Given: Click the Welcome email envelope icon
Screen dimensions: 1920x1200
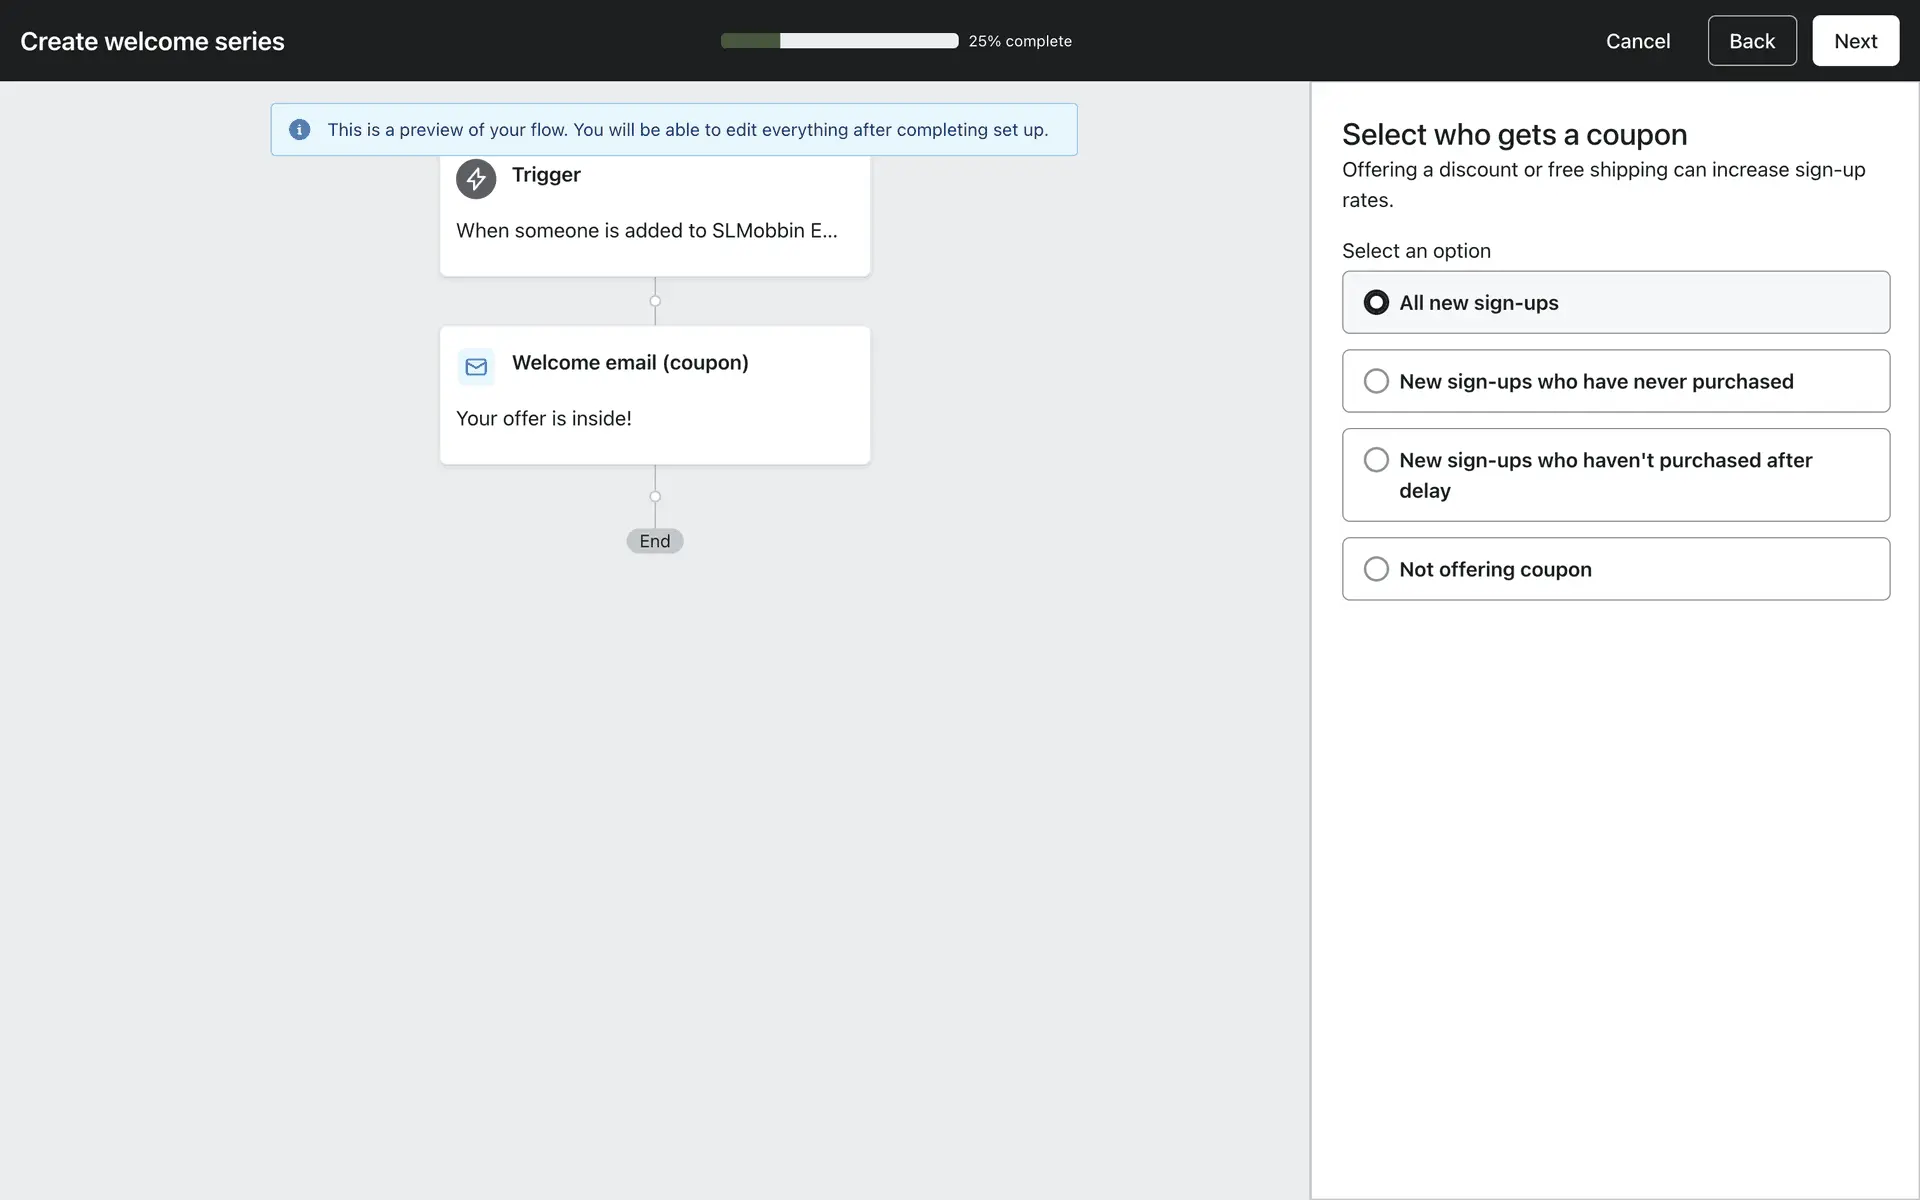Looking at the screenshot, I should click(x=476, y=367).
